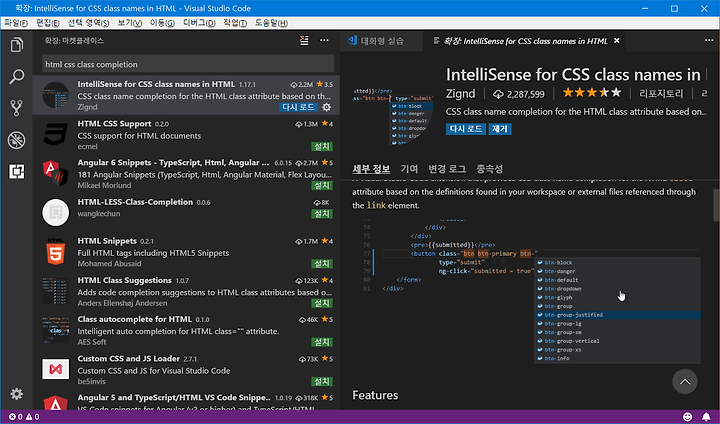Select HTML Class Suggestions list item
This screenshot has width=720, height=424.
186,291
